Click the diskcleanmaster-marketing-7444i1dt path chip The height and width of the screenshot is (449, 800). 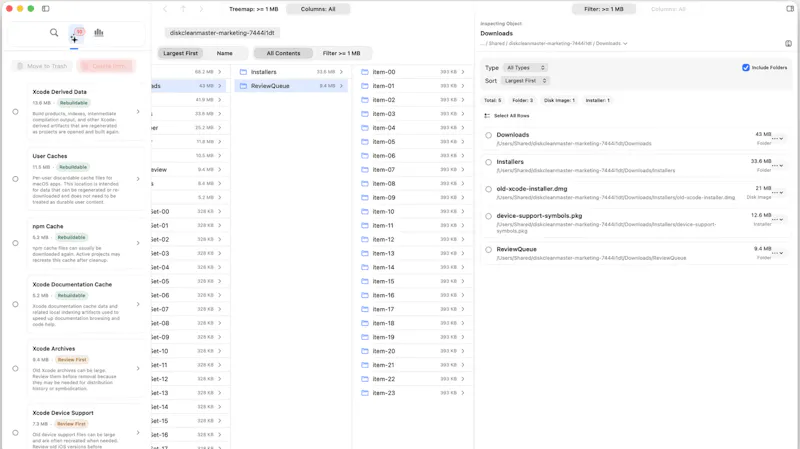click(222, 33)
